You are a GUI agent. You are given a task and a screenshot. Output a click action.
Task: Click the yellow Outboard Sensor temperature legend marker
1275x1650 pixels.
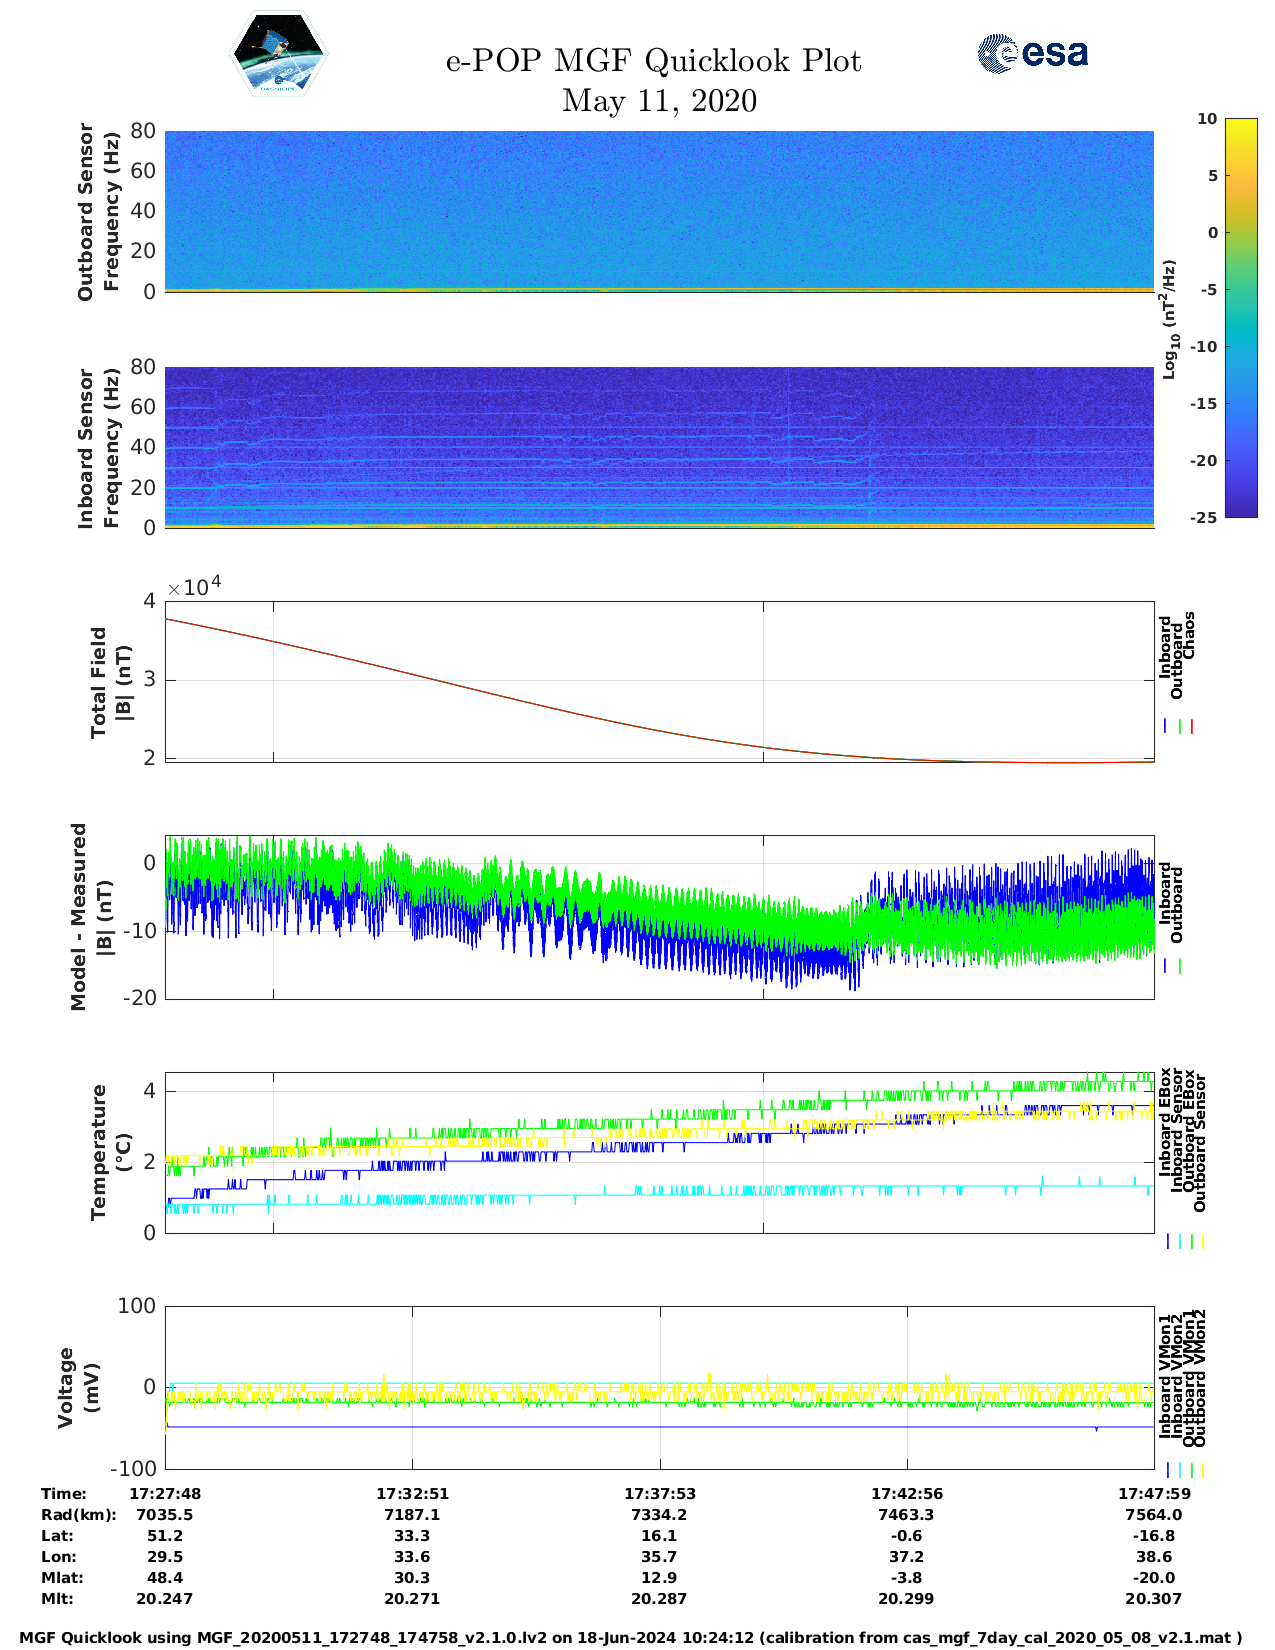1202,1241
